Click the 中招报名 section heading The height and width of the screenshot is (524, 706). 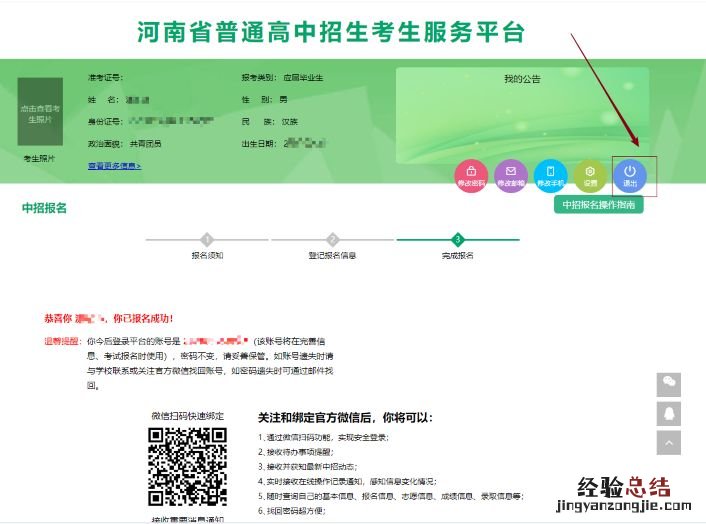[45, 208]
